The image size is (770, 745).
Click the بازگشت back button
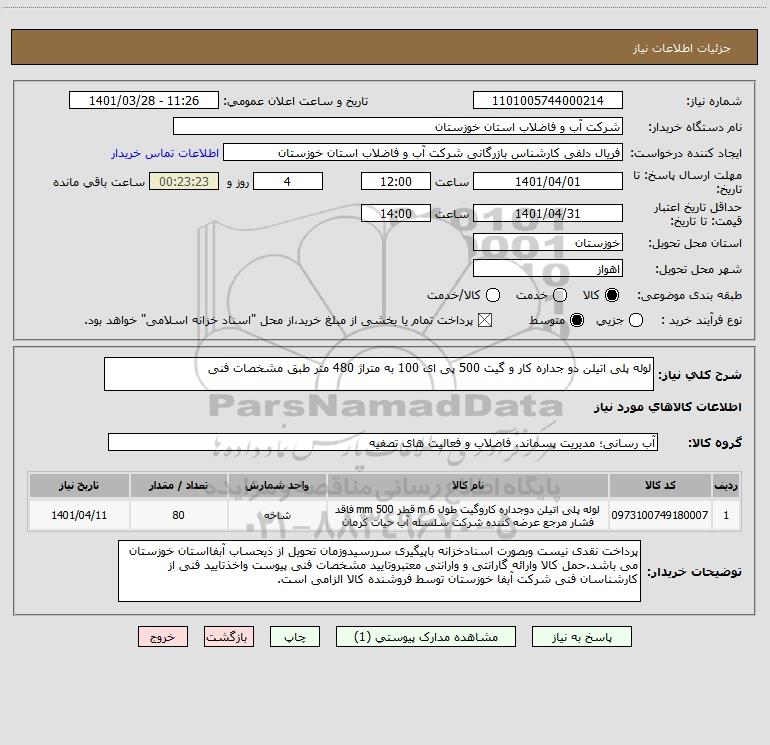(229, 637)
